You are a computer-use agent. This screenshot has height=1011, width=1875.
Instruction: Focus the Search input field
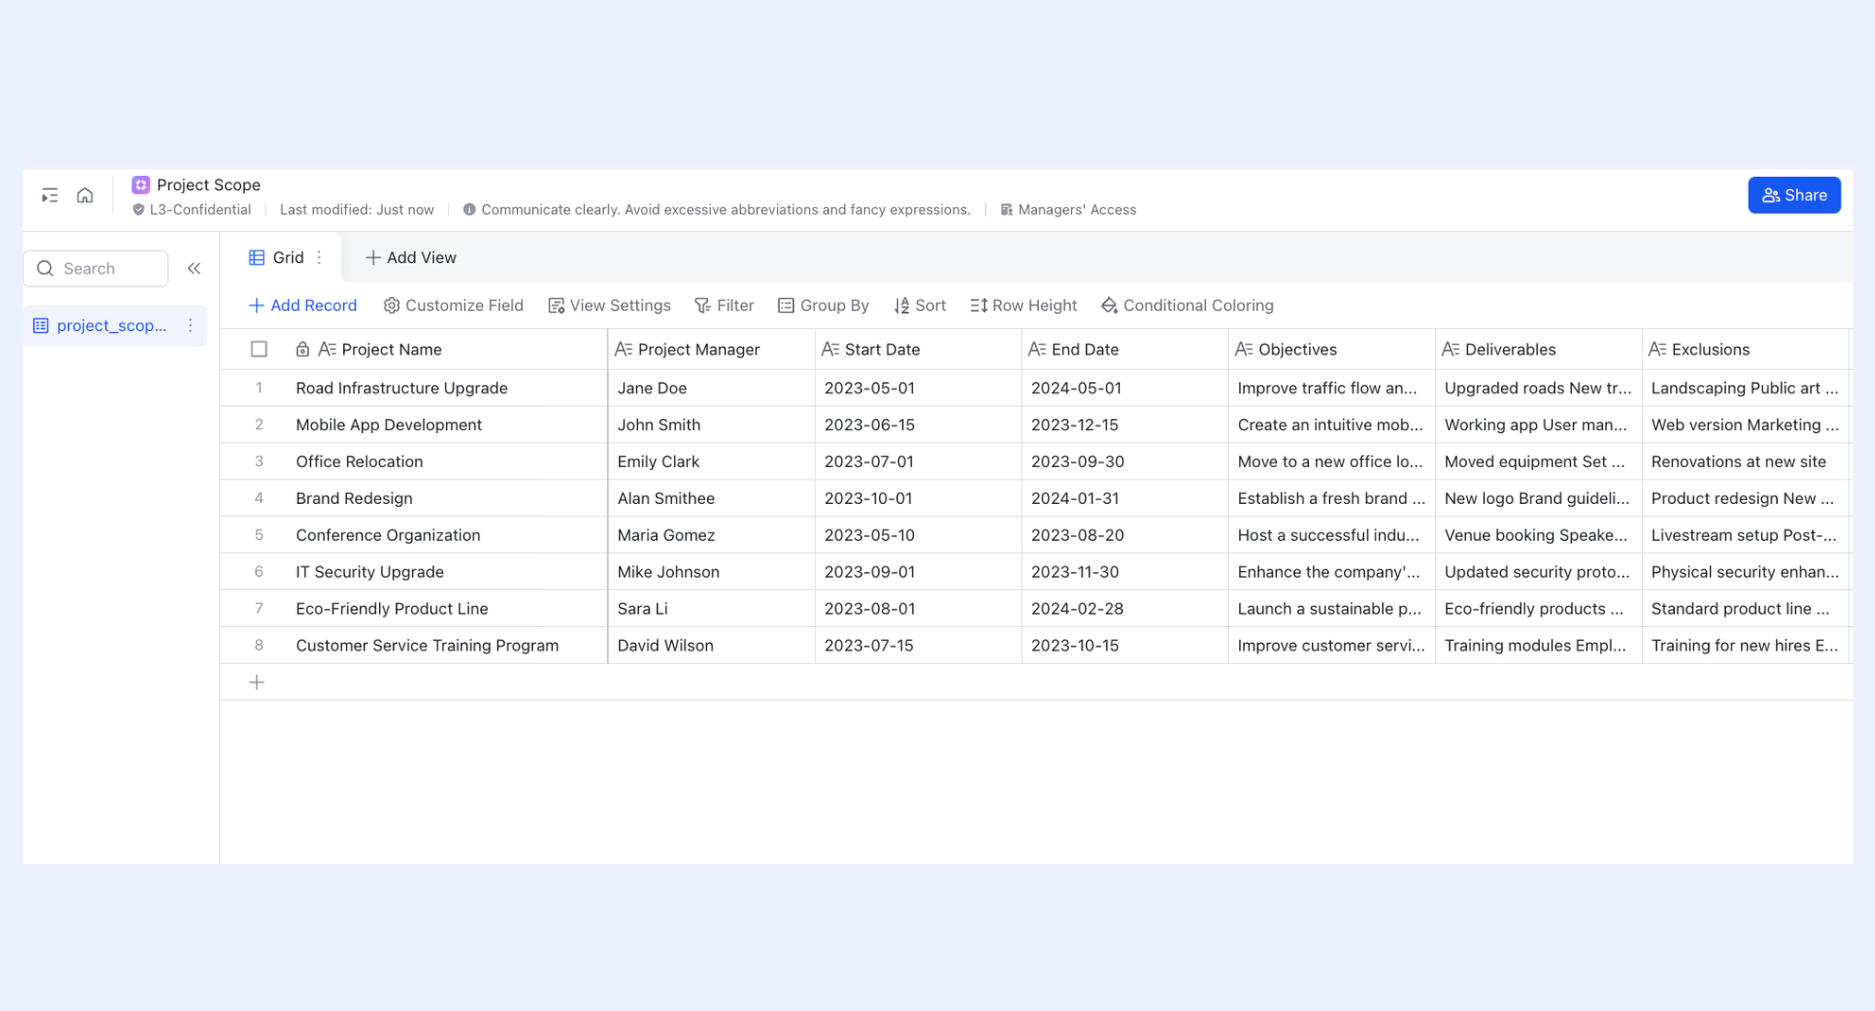pos(96,268)
